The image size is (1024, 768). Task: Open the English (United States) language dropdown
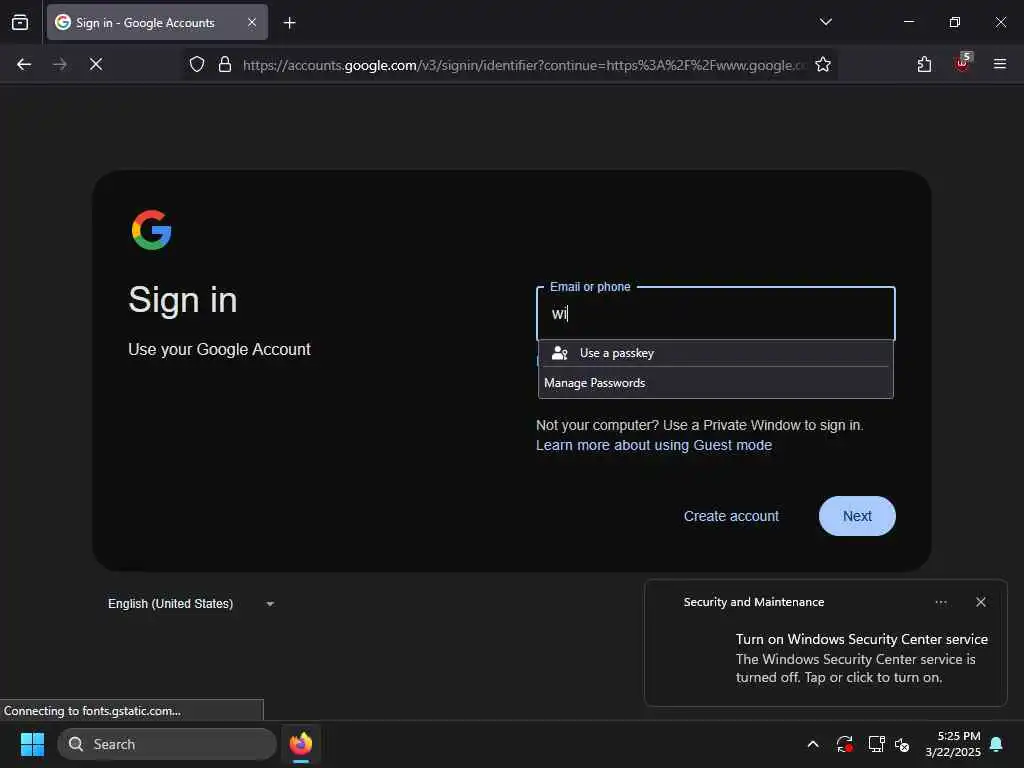191,603
